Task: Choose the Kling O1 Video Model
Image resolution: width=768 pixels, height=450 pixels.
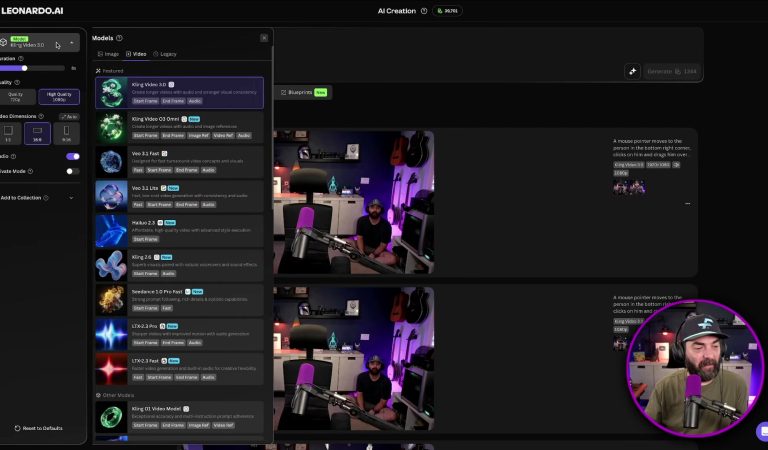Action: 179,417
